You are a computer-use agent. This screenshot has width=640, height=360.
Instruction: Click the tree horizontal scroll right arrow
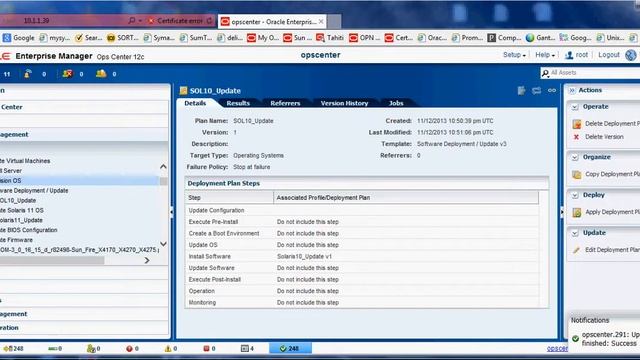click(147, 260)
